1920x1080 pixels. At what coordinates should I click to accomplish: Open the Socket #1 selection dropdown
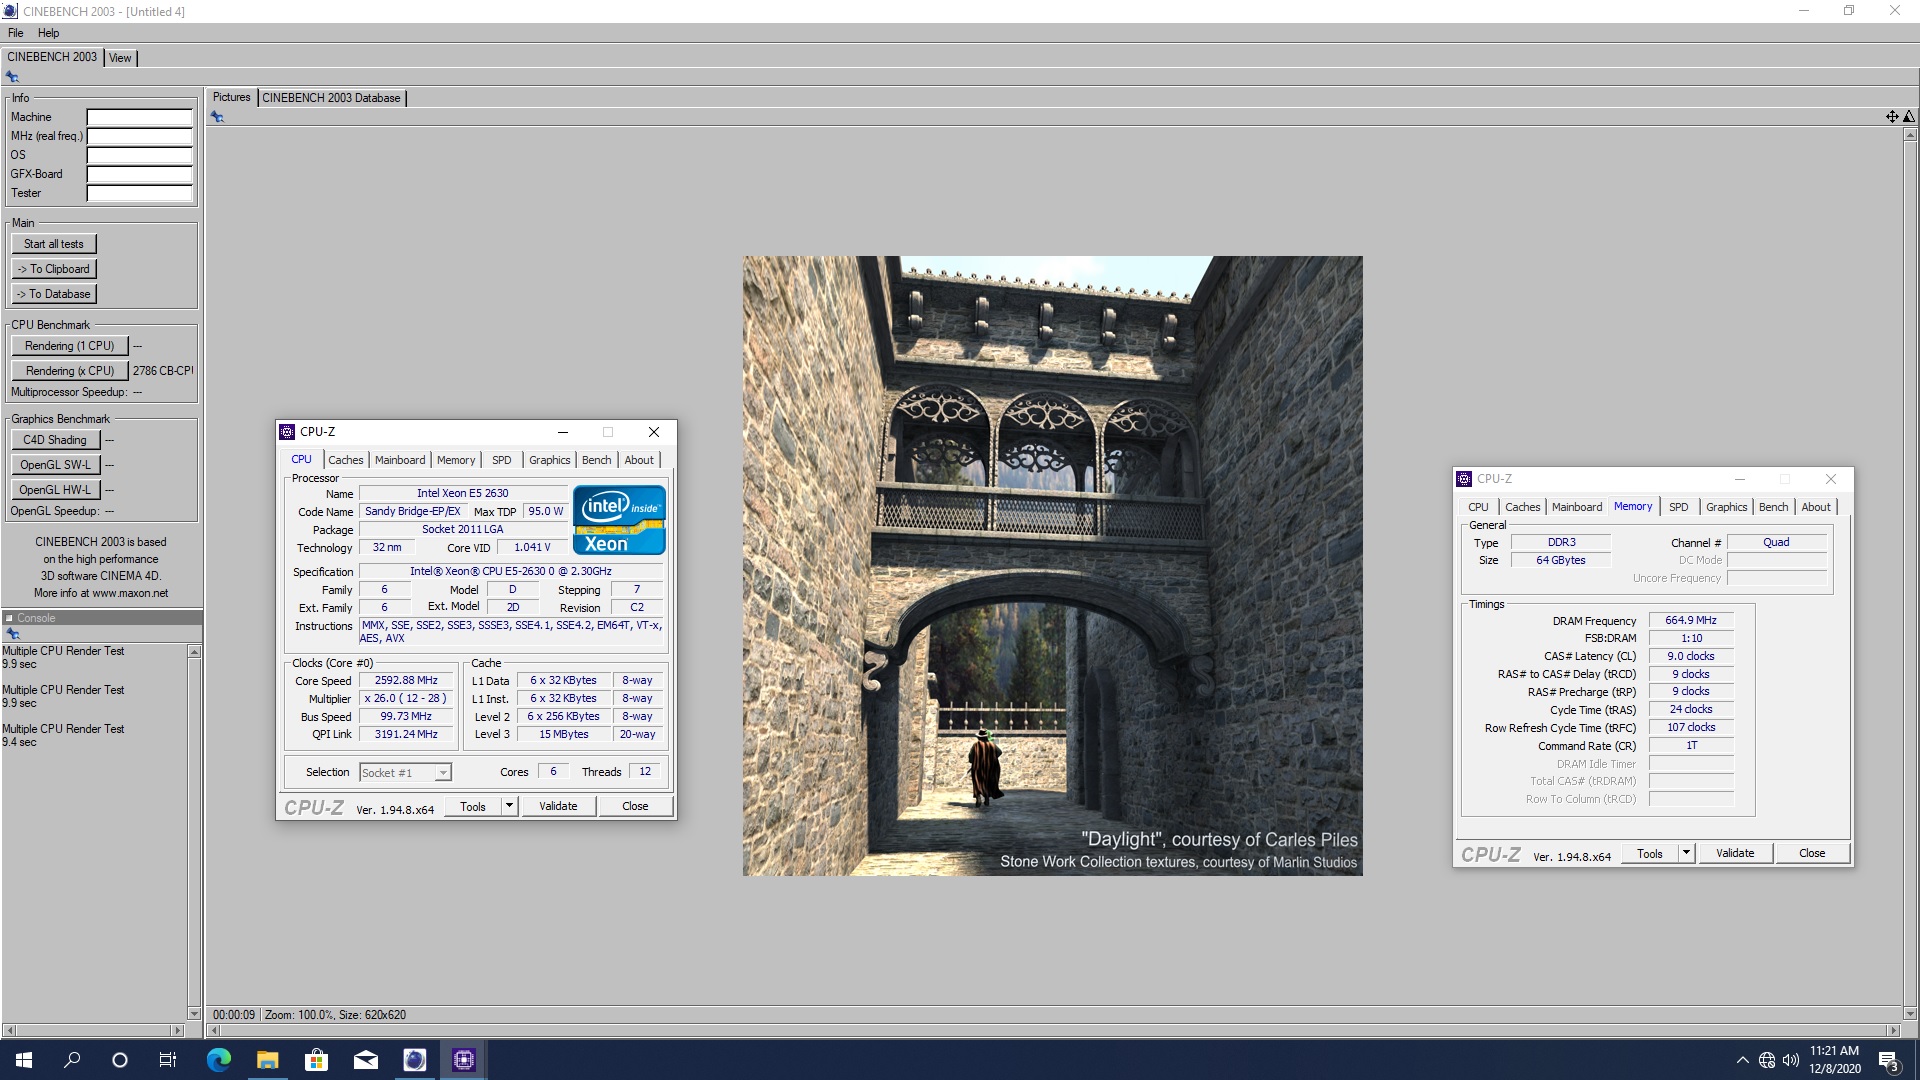point(405,772)
